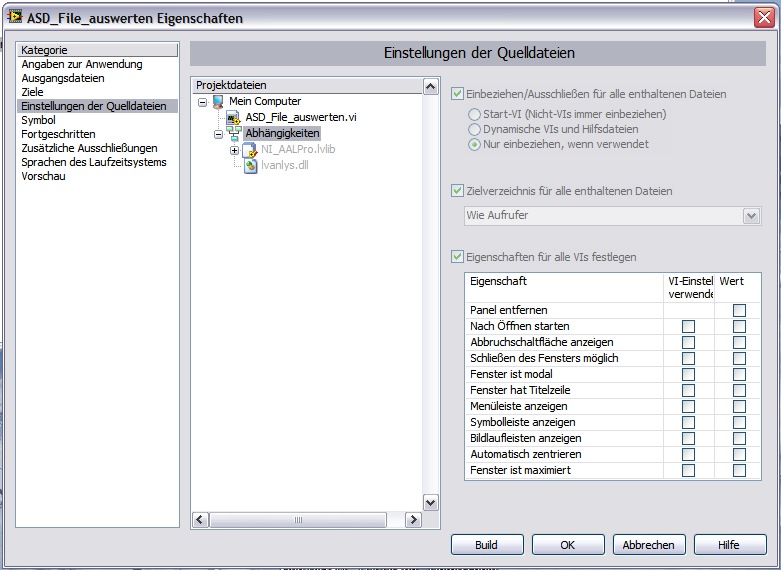Select Dynamische VIs und Hilfsdateien option
This screenshot has height=570, width=781.
click(474, 130)
